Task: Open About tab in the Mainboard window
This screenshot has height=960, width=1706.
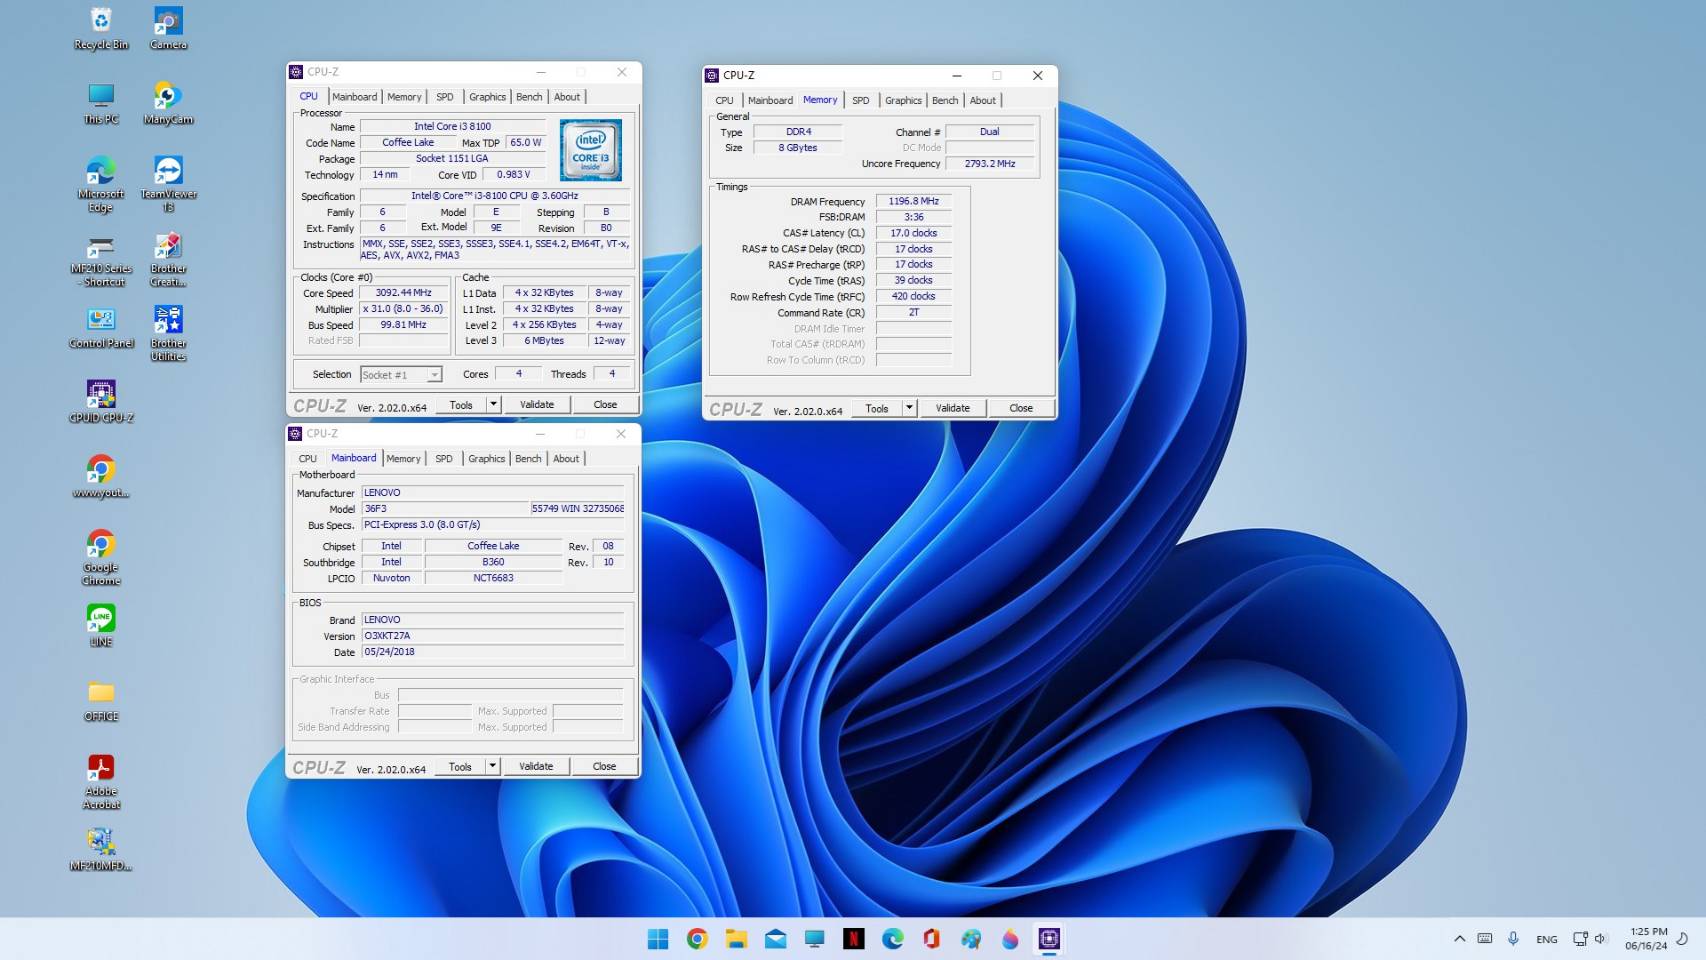Action: pyautogui.click(x=566, y=459)
